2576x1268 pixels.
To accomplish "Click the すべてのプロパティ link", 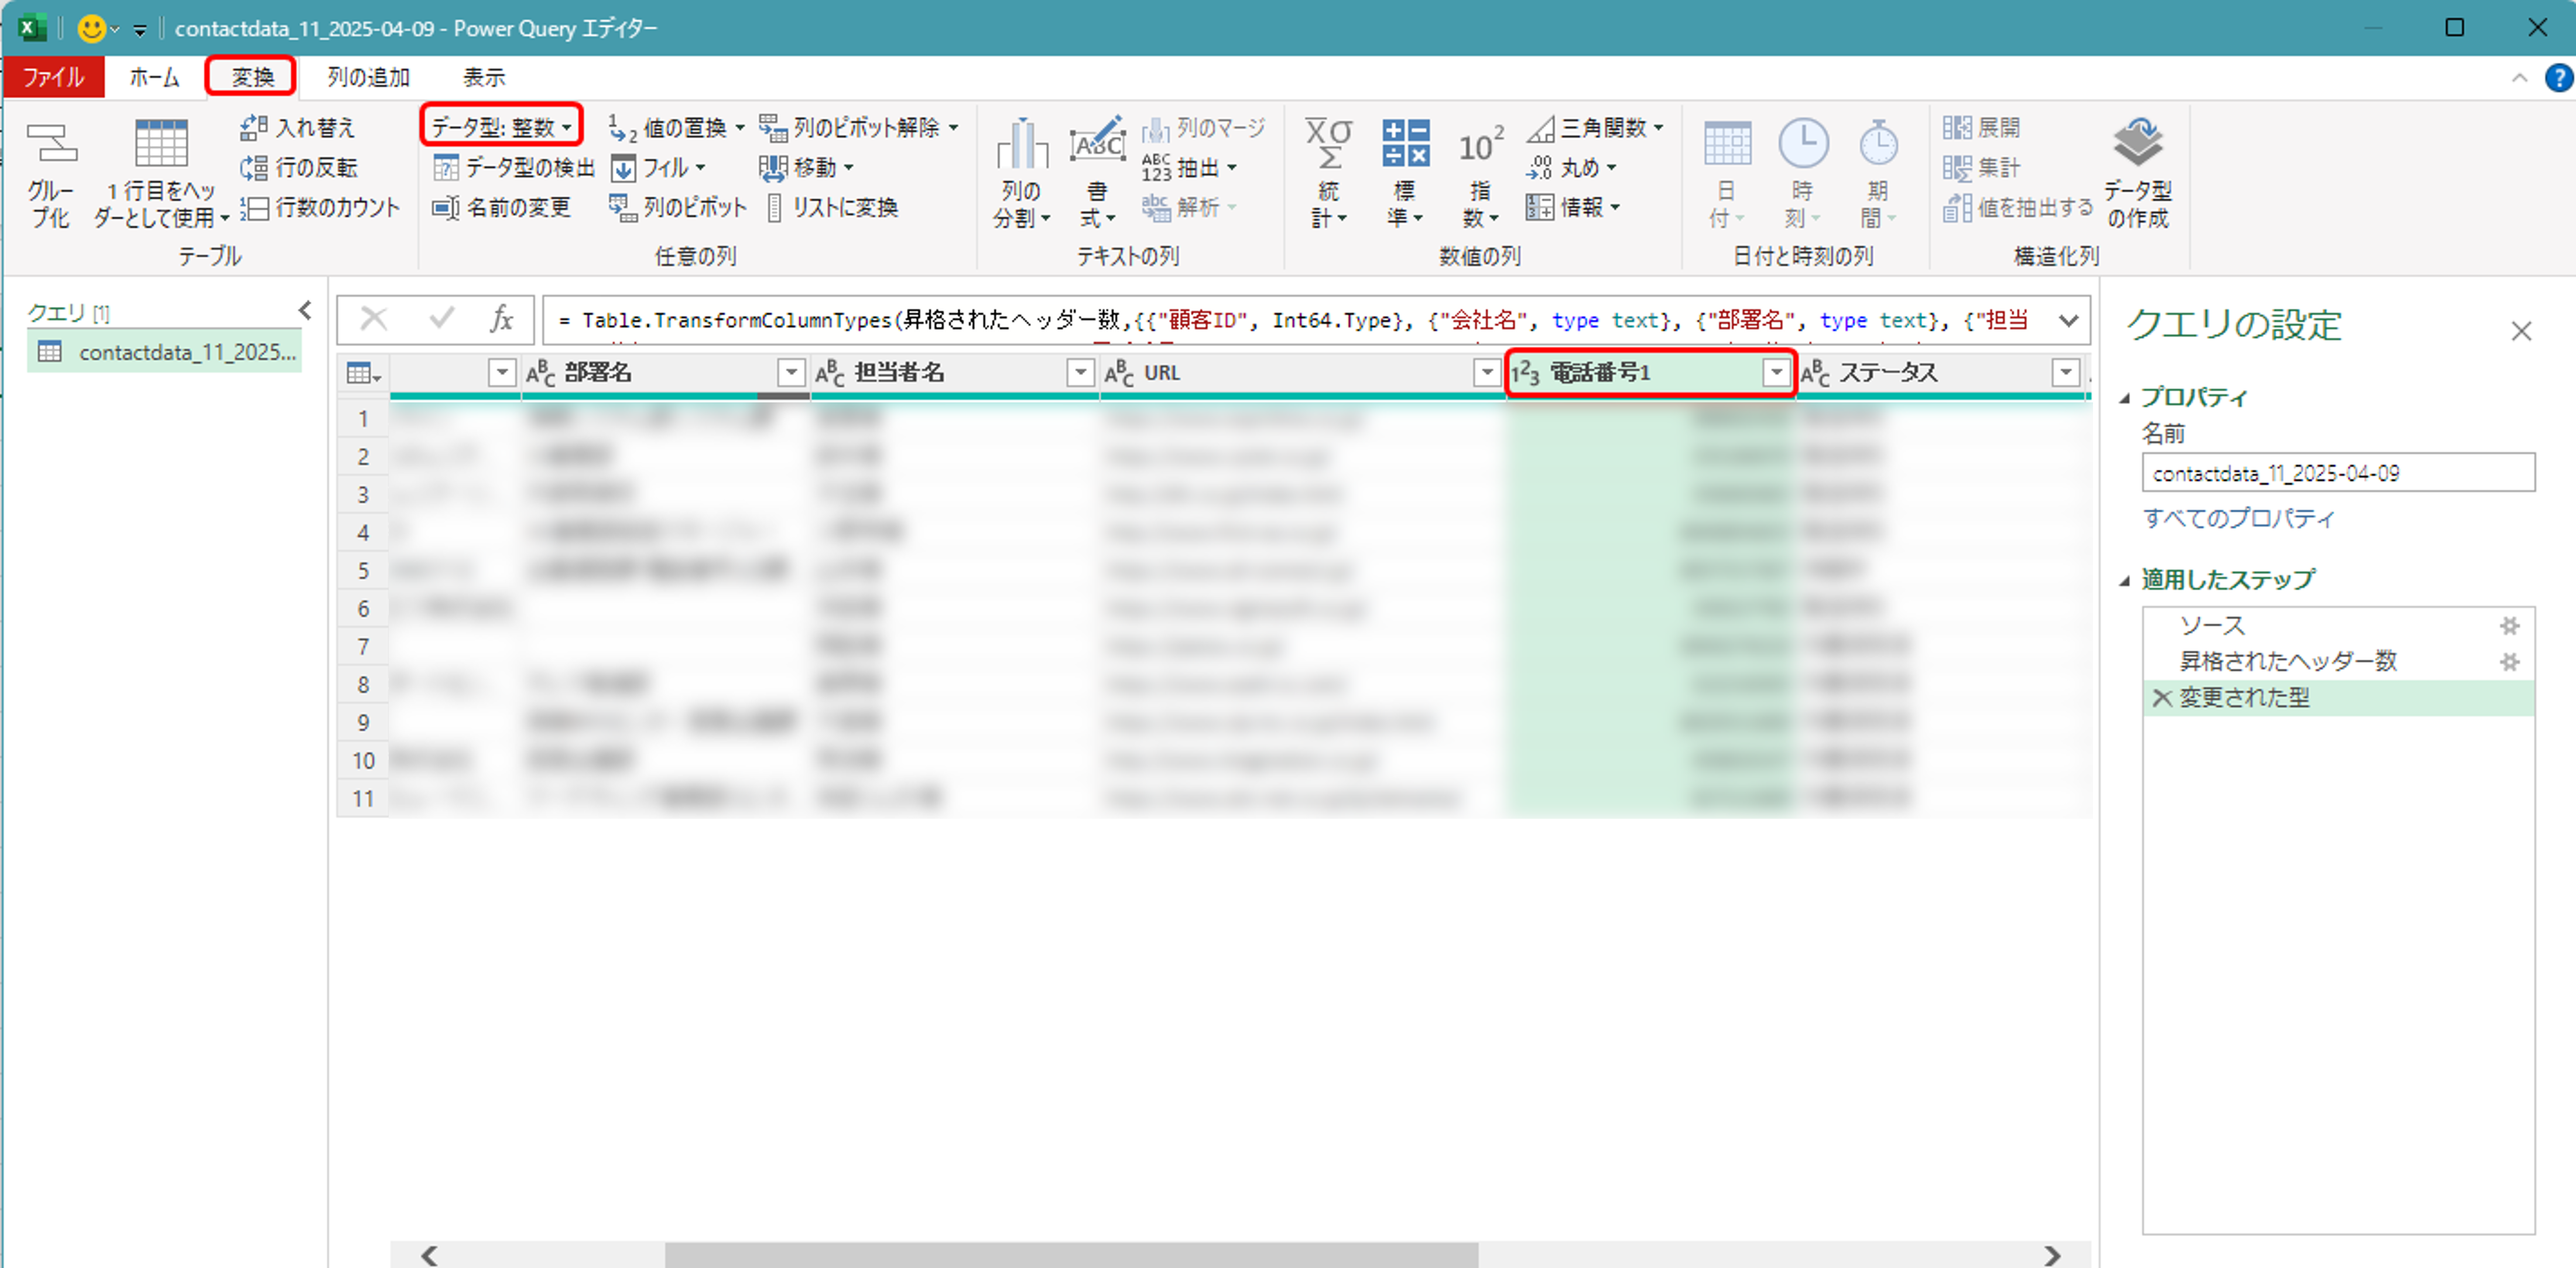I will coord(2238,518).
